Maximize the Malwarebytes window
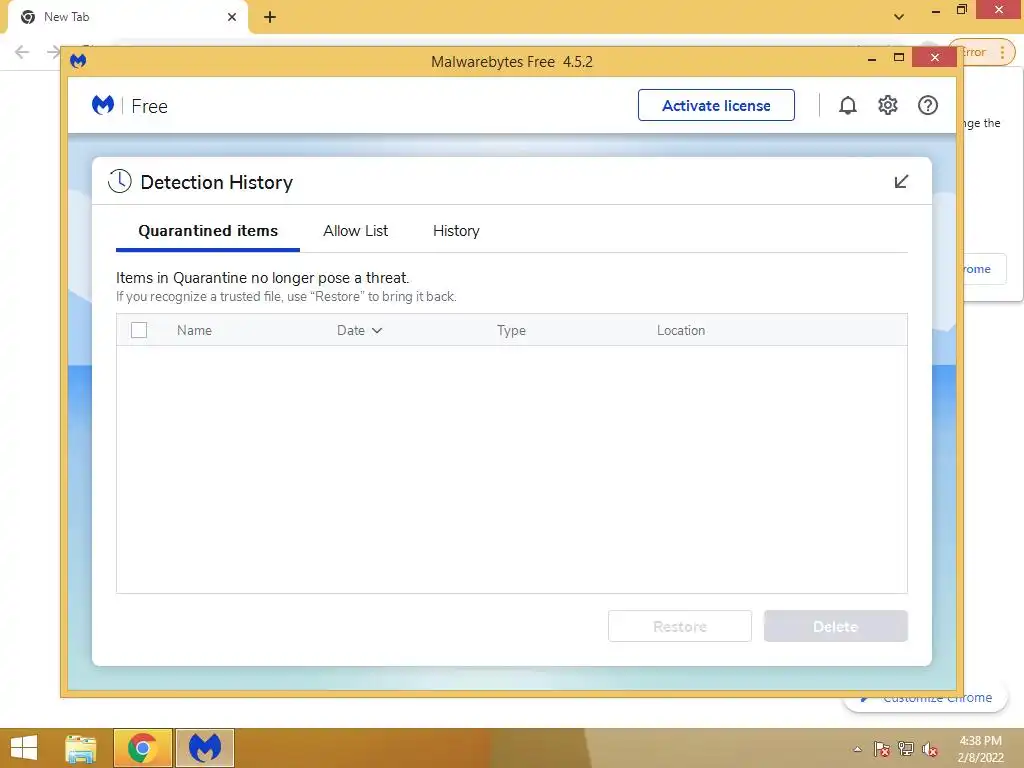Screen dimensions: 1024x768 pyautogui.click(x=899, y=57)
